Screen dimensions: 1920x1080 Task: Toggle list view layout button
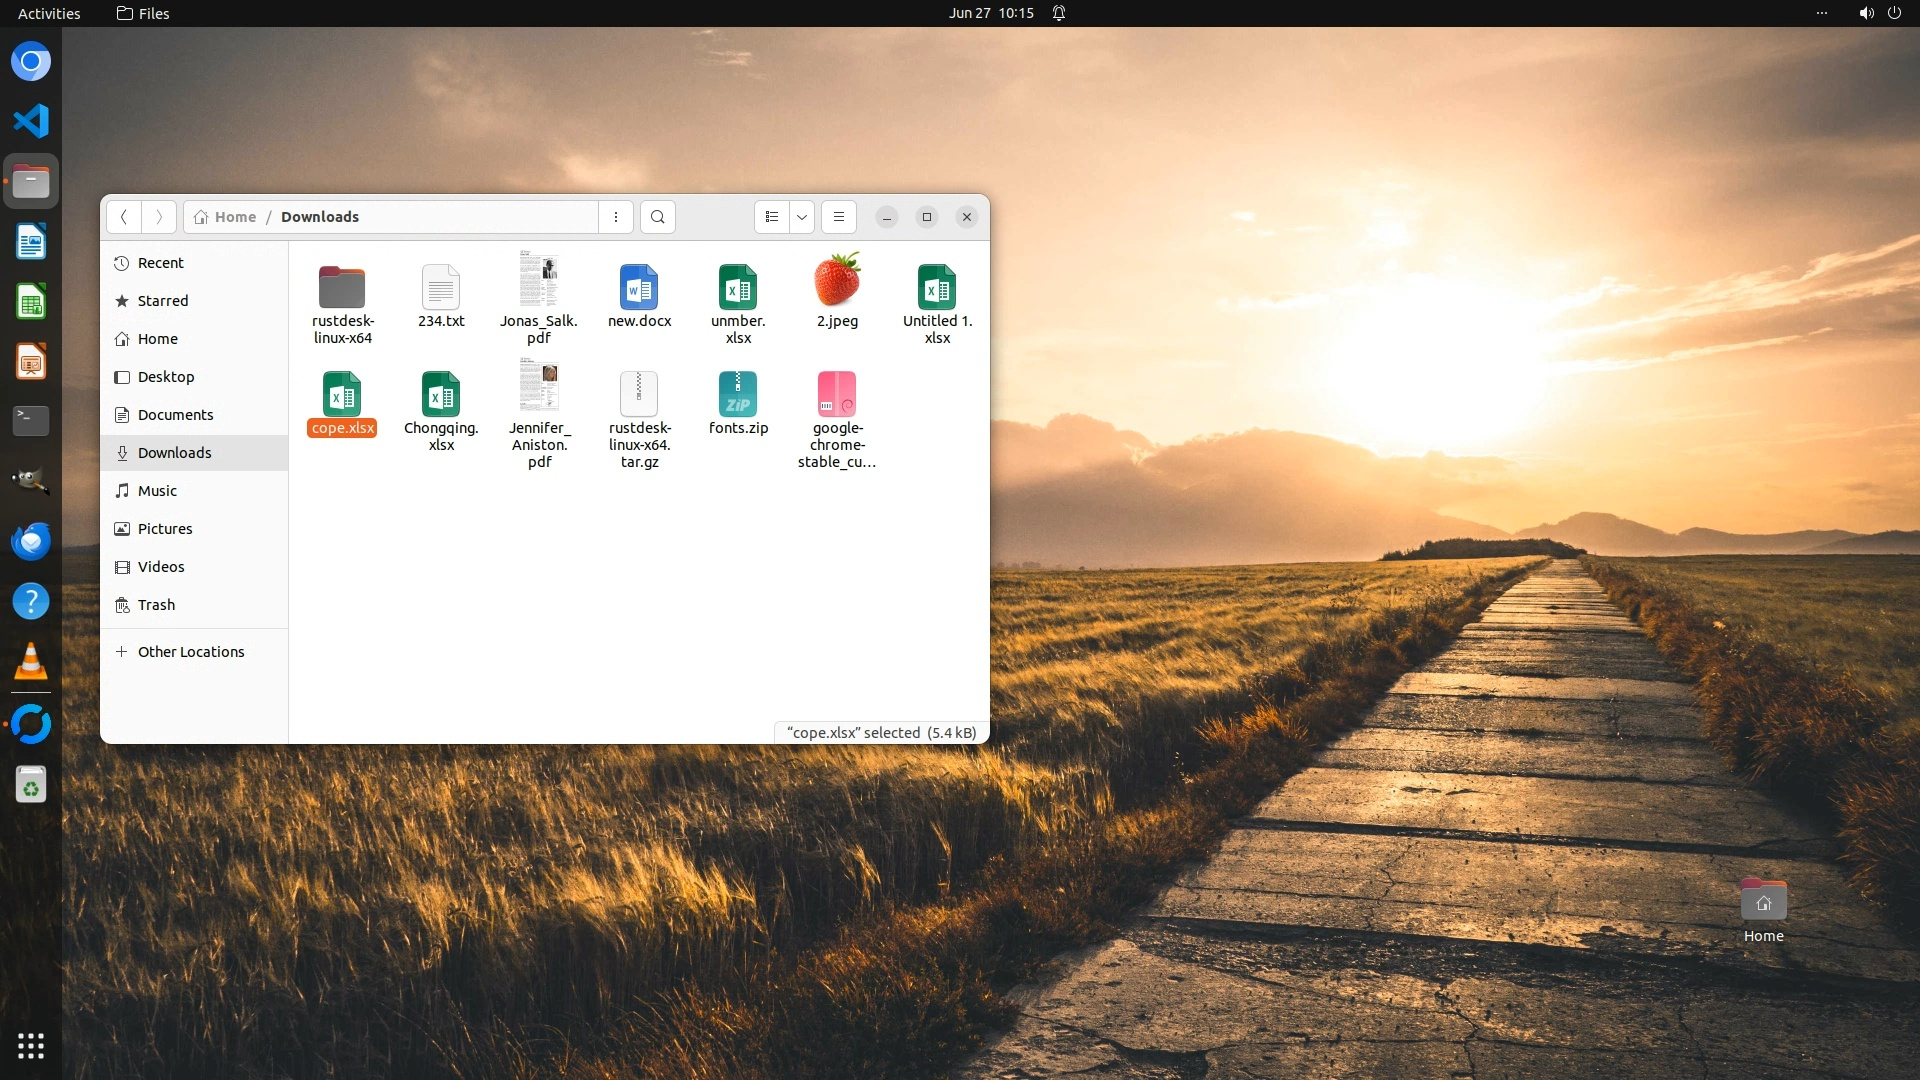point(771,217)
